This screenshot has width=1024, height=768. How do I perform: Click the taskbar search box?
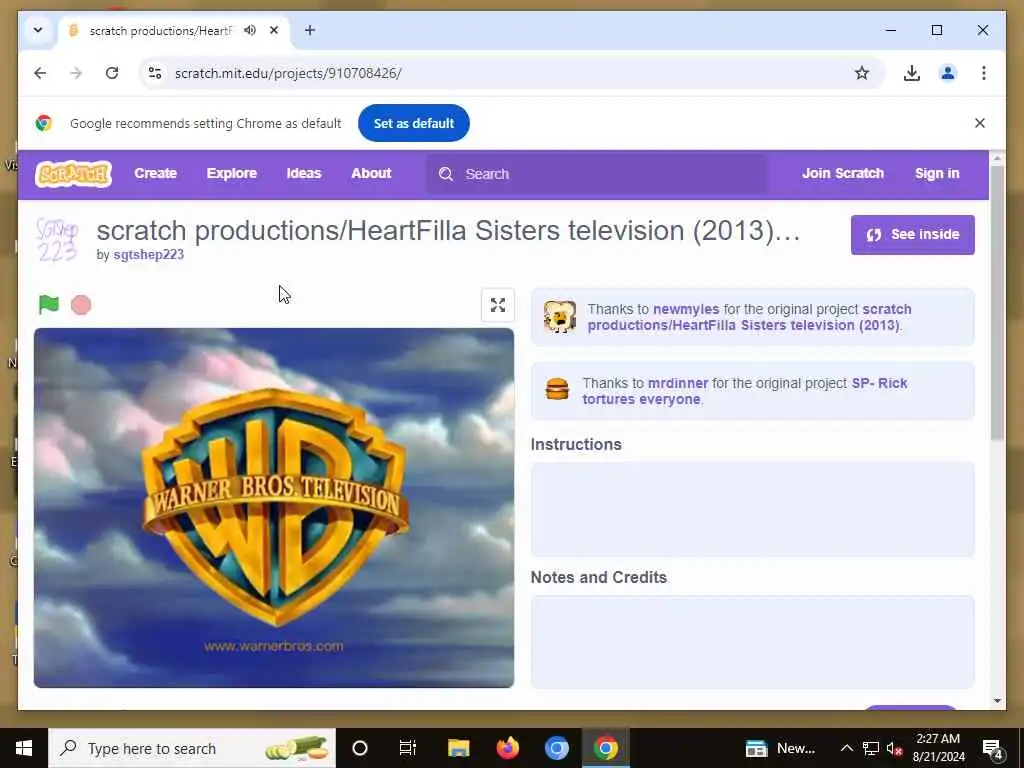(192, 748)
